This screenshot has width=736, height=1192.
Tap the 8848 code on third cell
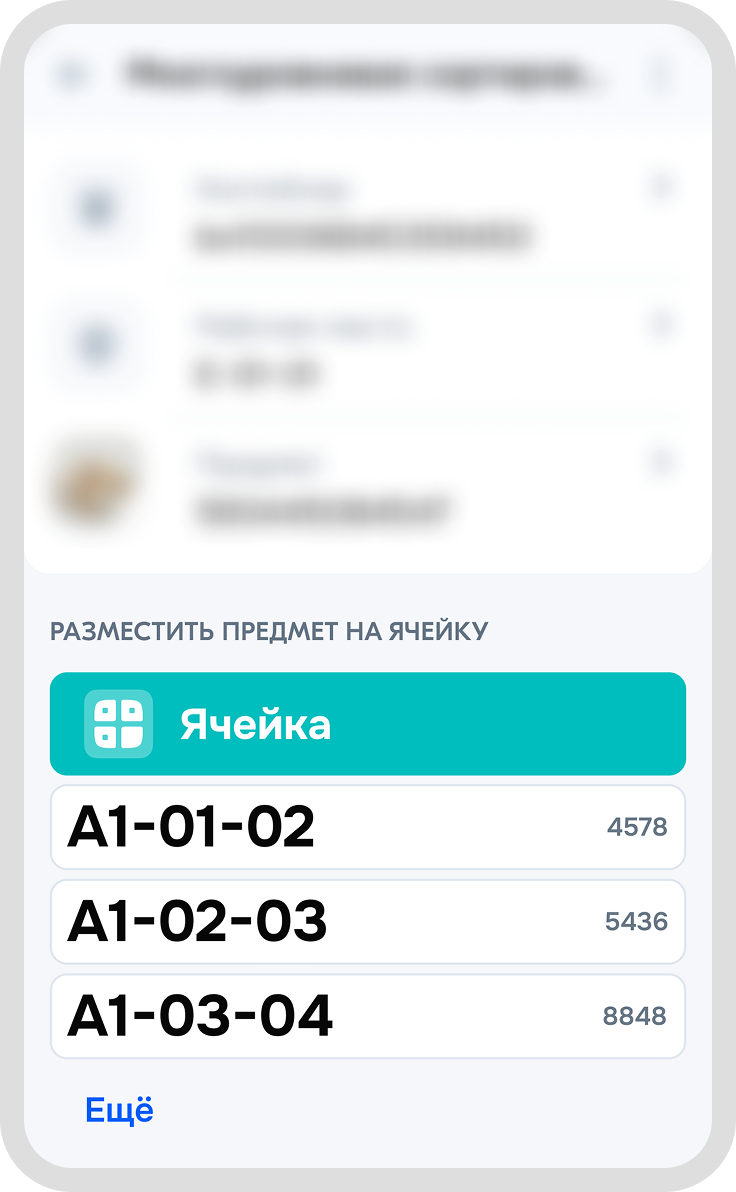[635, 1016]
